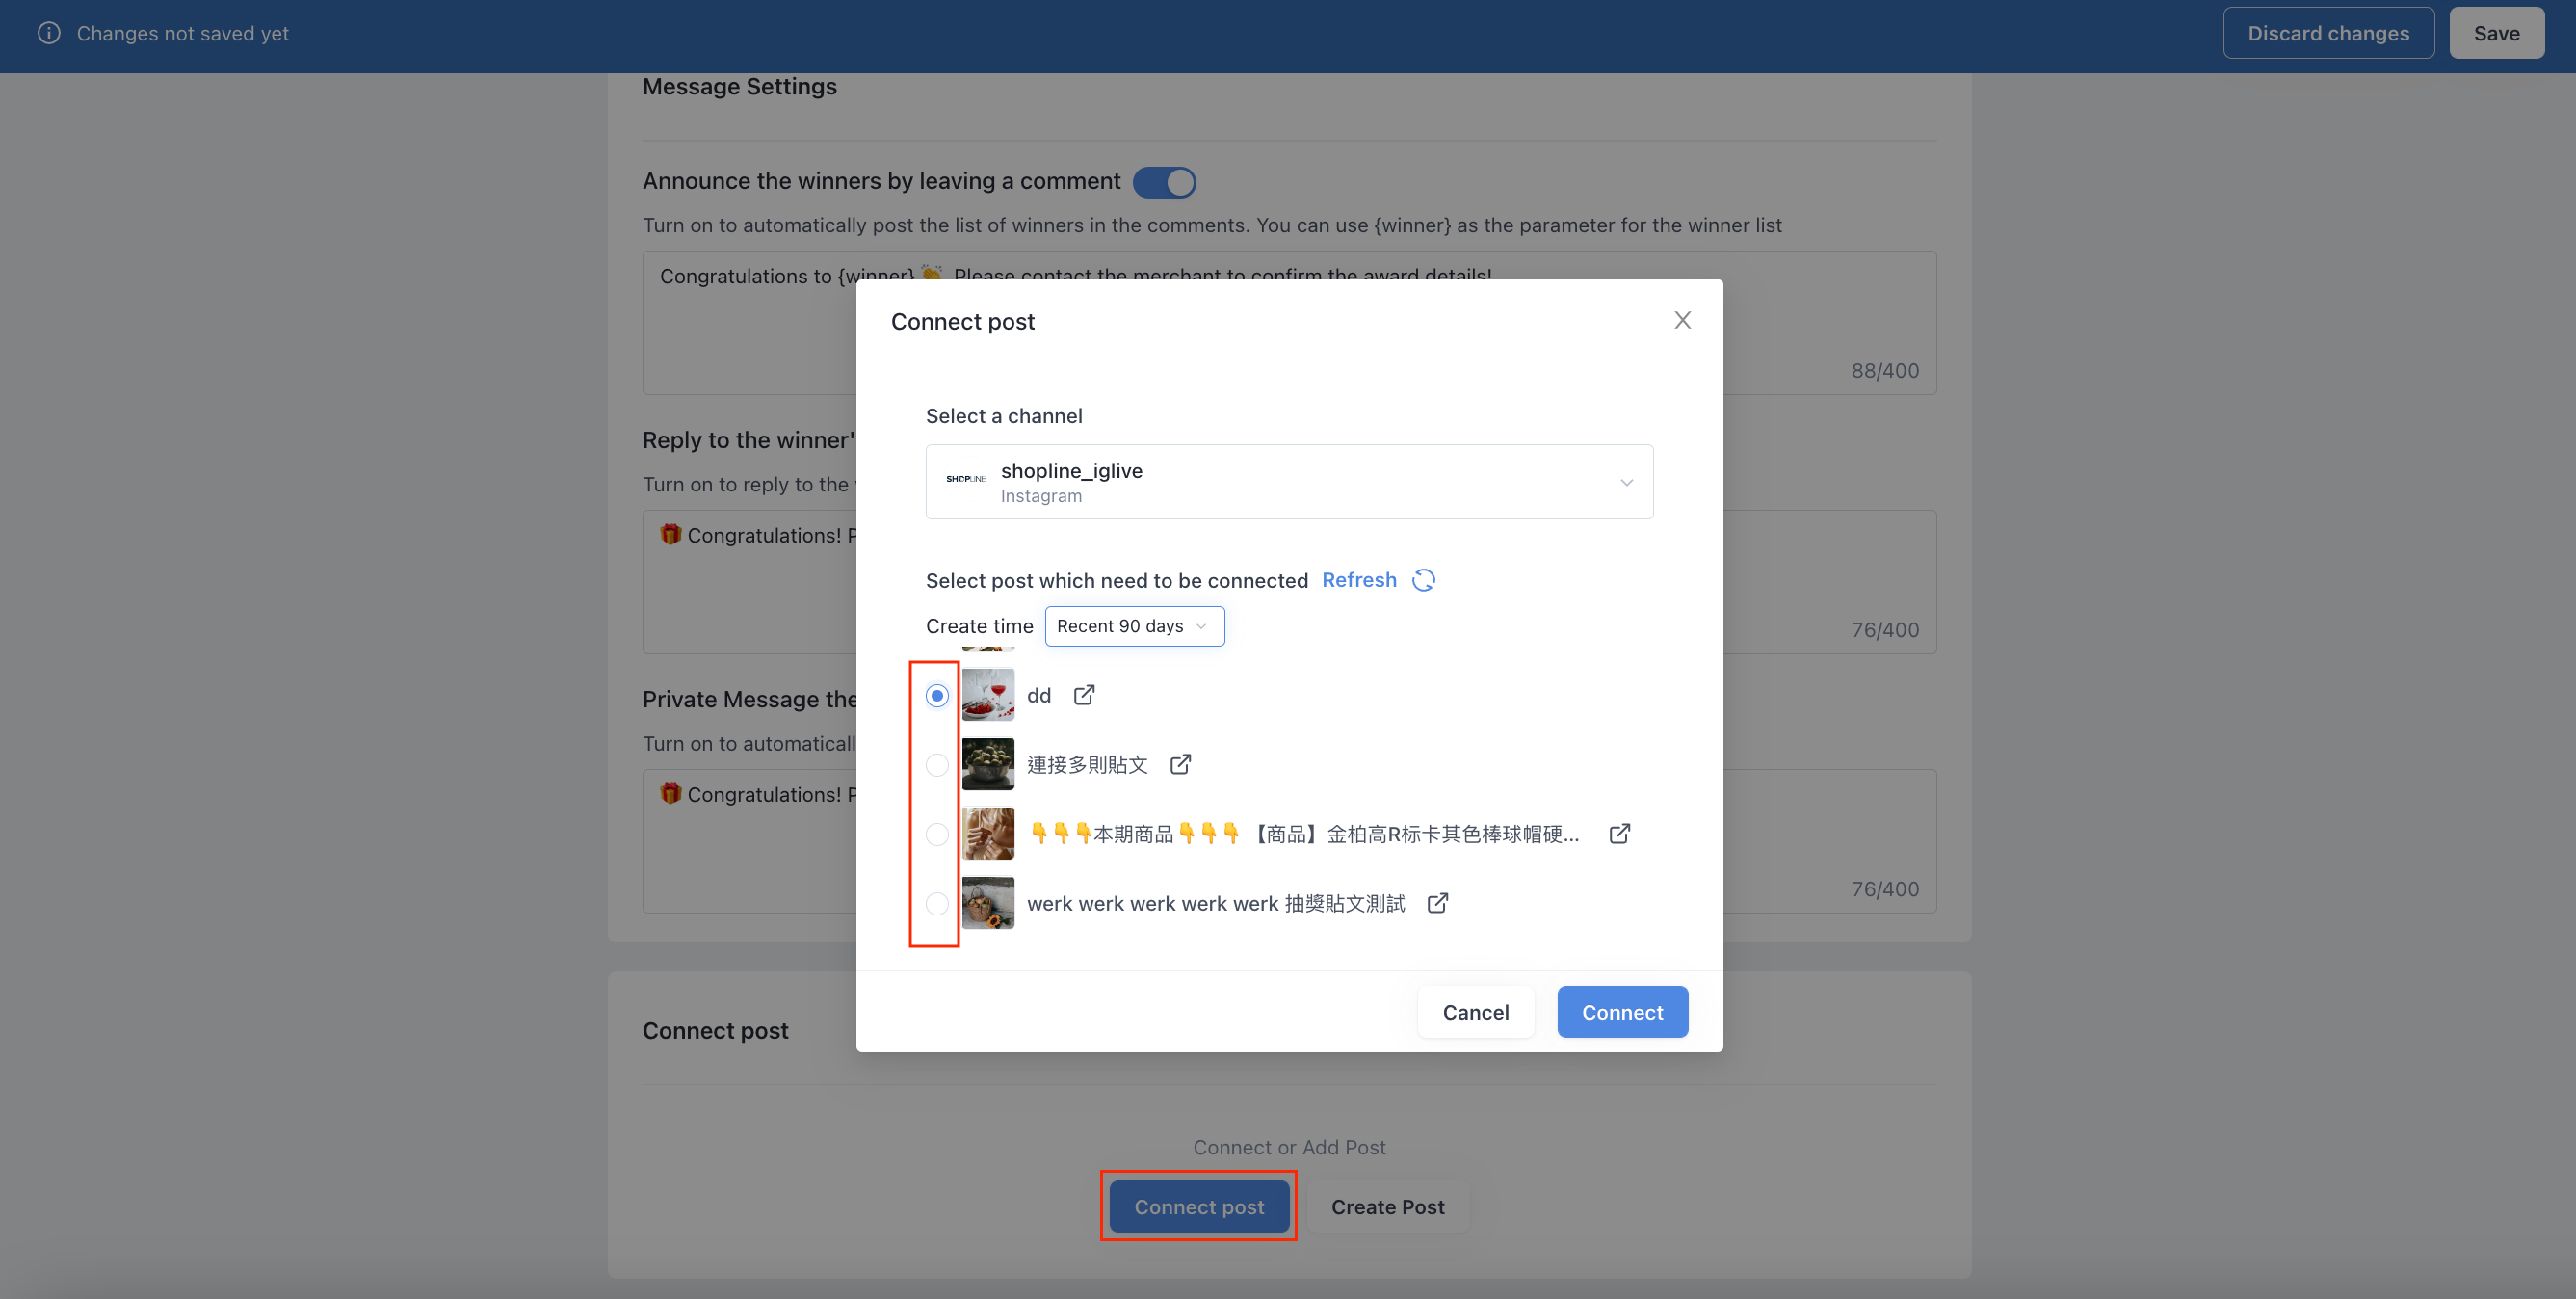Viewport: 2576px width, 1299px height.
Task: Click the 'Message Settings' heading
Action: (739, 87)
